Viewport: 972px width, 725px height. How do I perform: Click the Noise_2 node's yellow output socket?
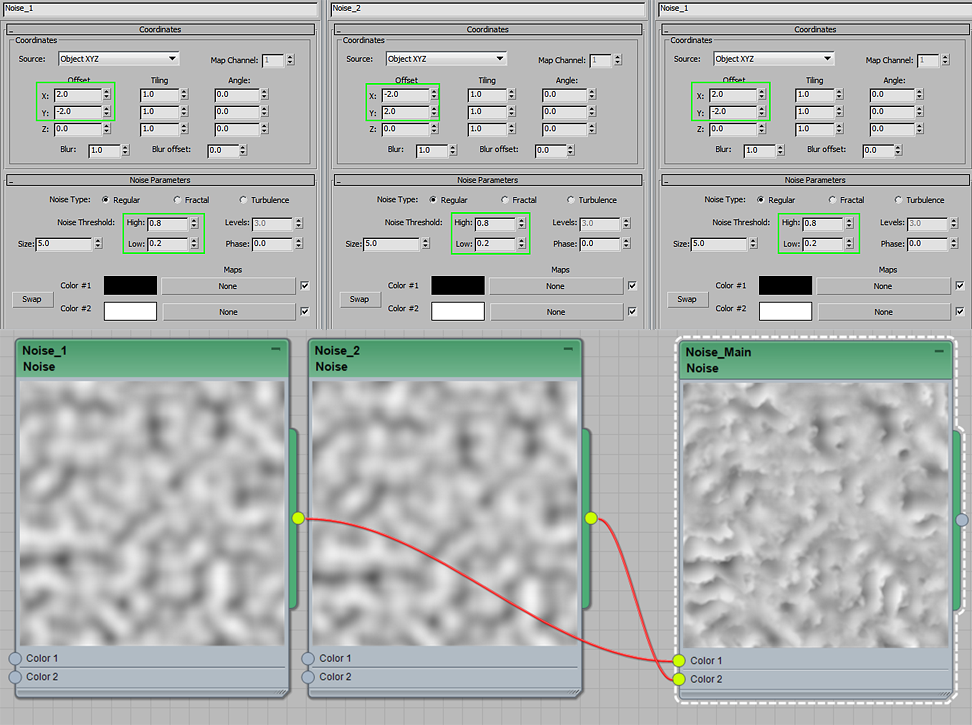591,518
